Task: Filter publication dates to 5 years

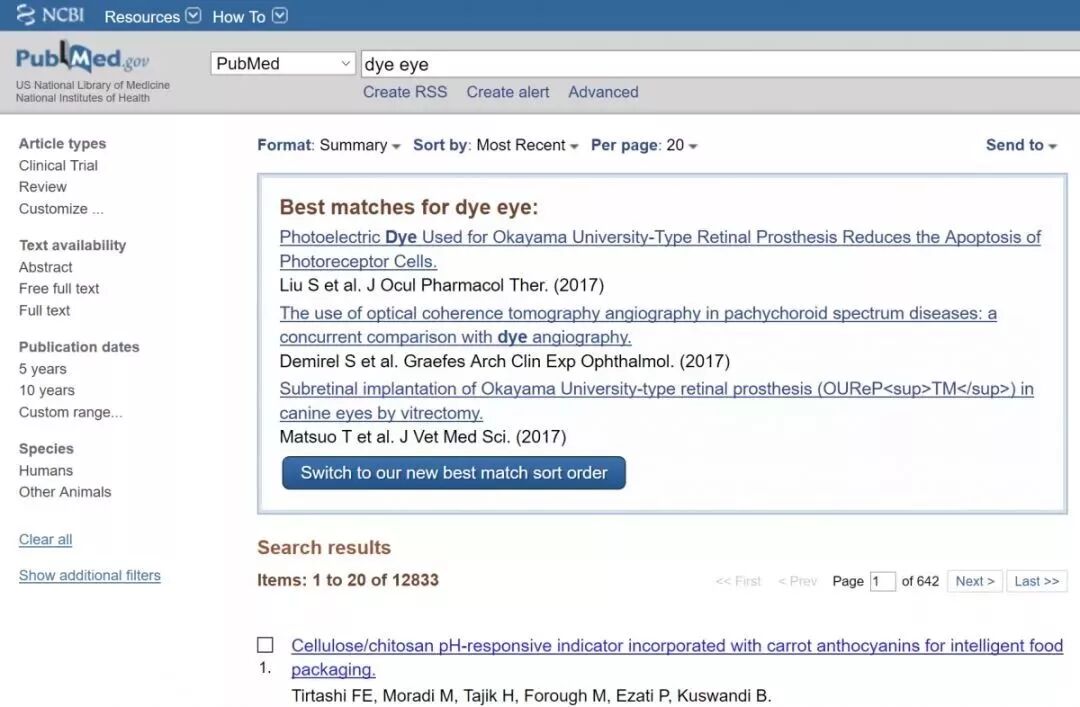Action: (x=43, y=369)
